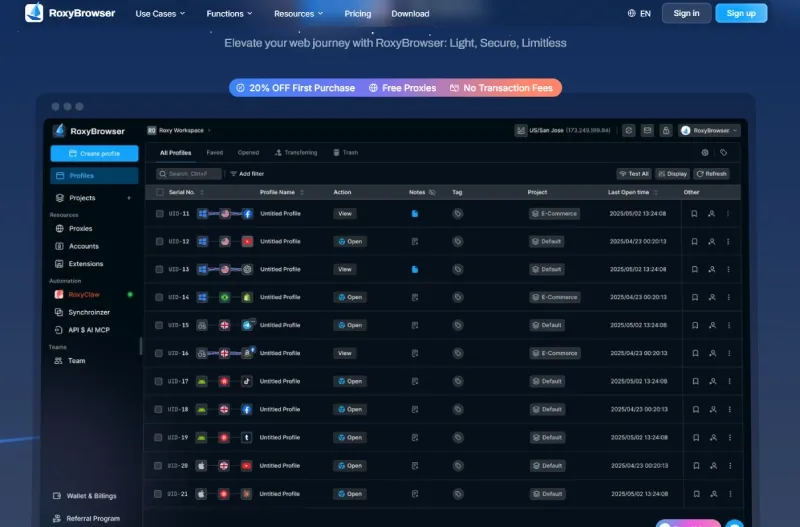This screenshot has height=527, width=800.
Task: Open the three-dot menu for UID-21
Action: (731, 494)
